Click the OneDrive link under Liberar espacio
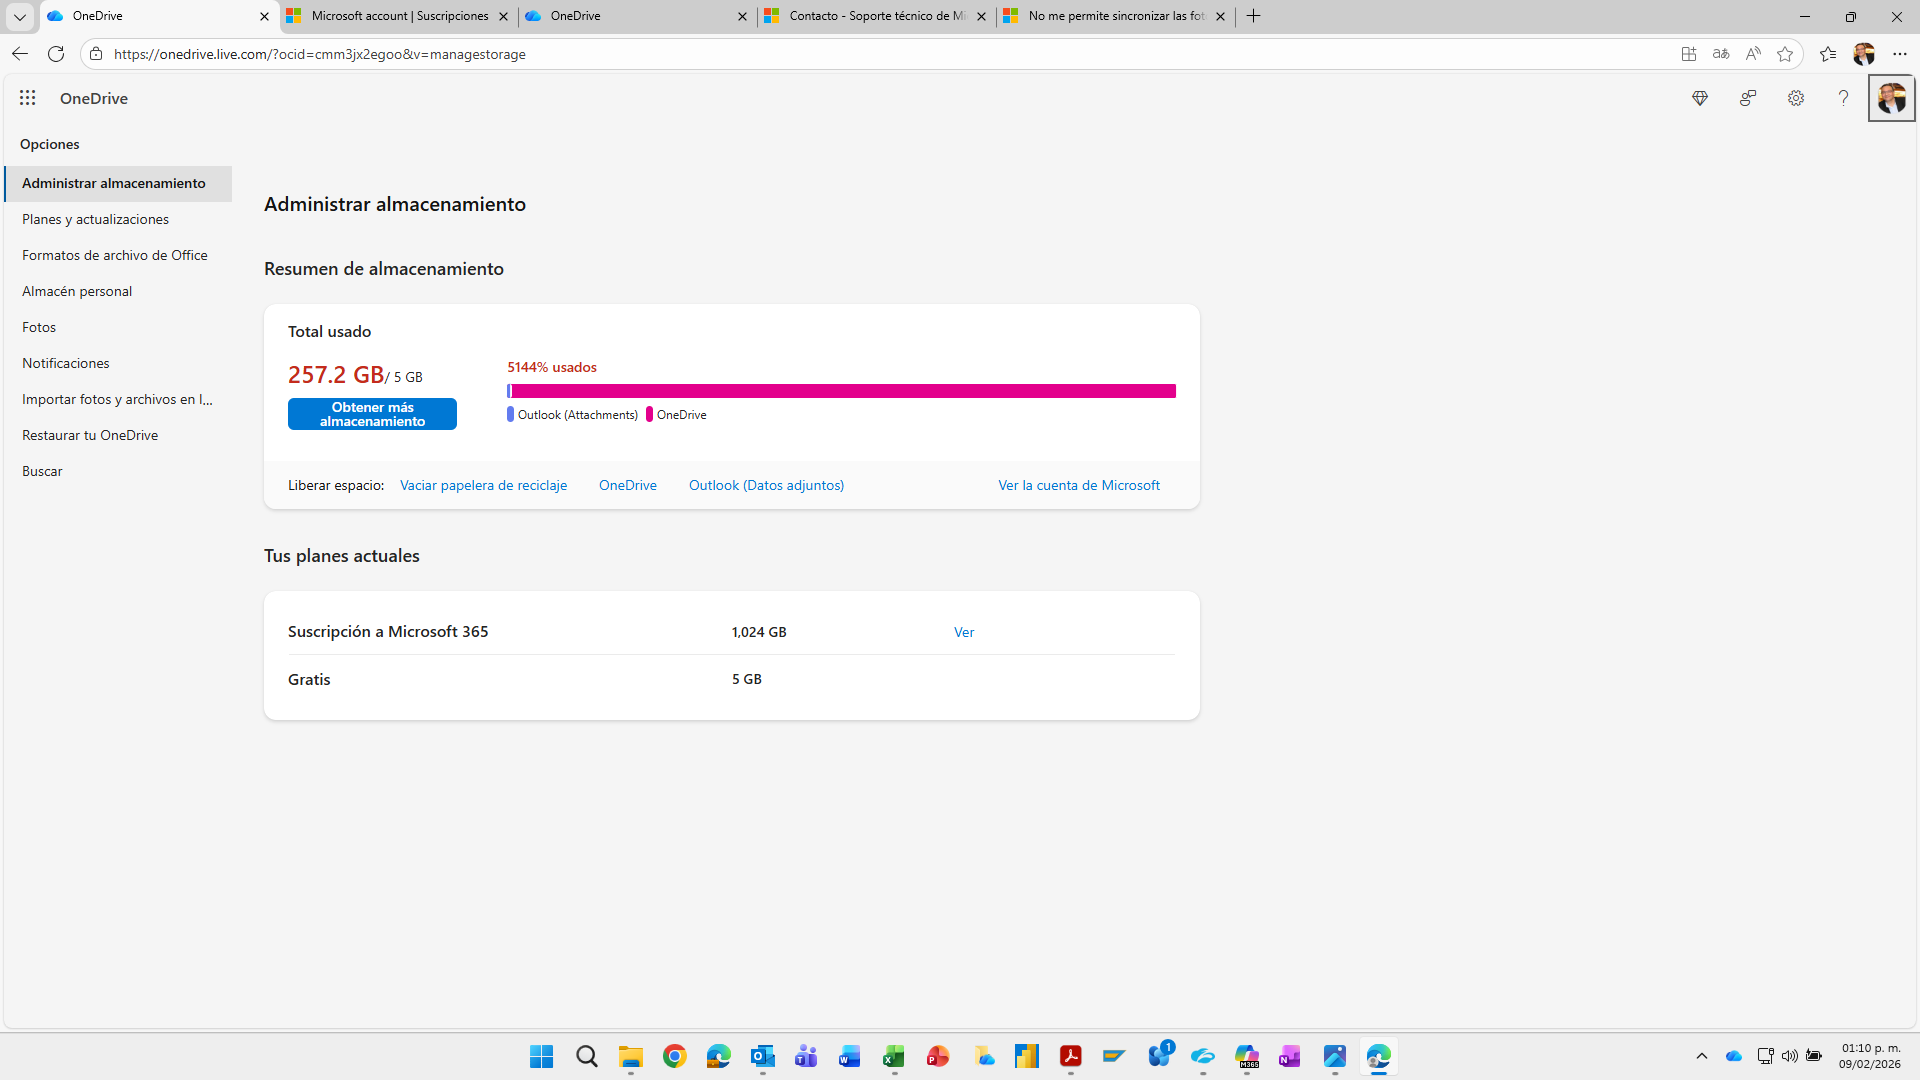 pyautogui.click(x=628, y=485)
